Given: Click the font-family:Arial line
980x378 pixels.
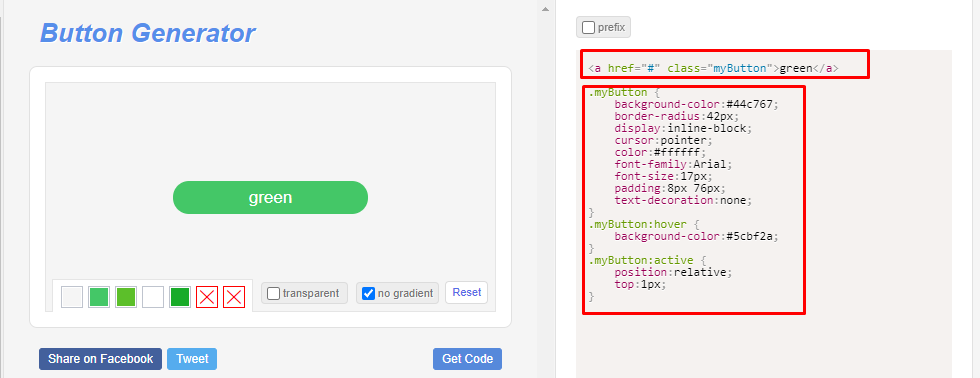Looking at the screenshot, I should tap(672, 164).
